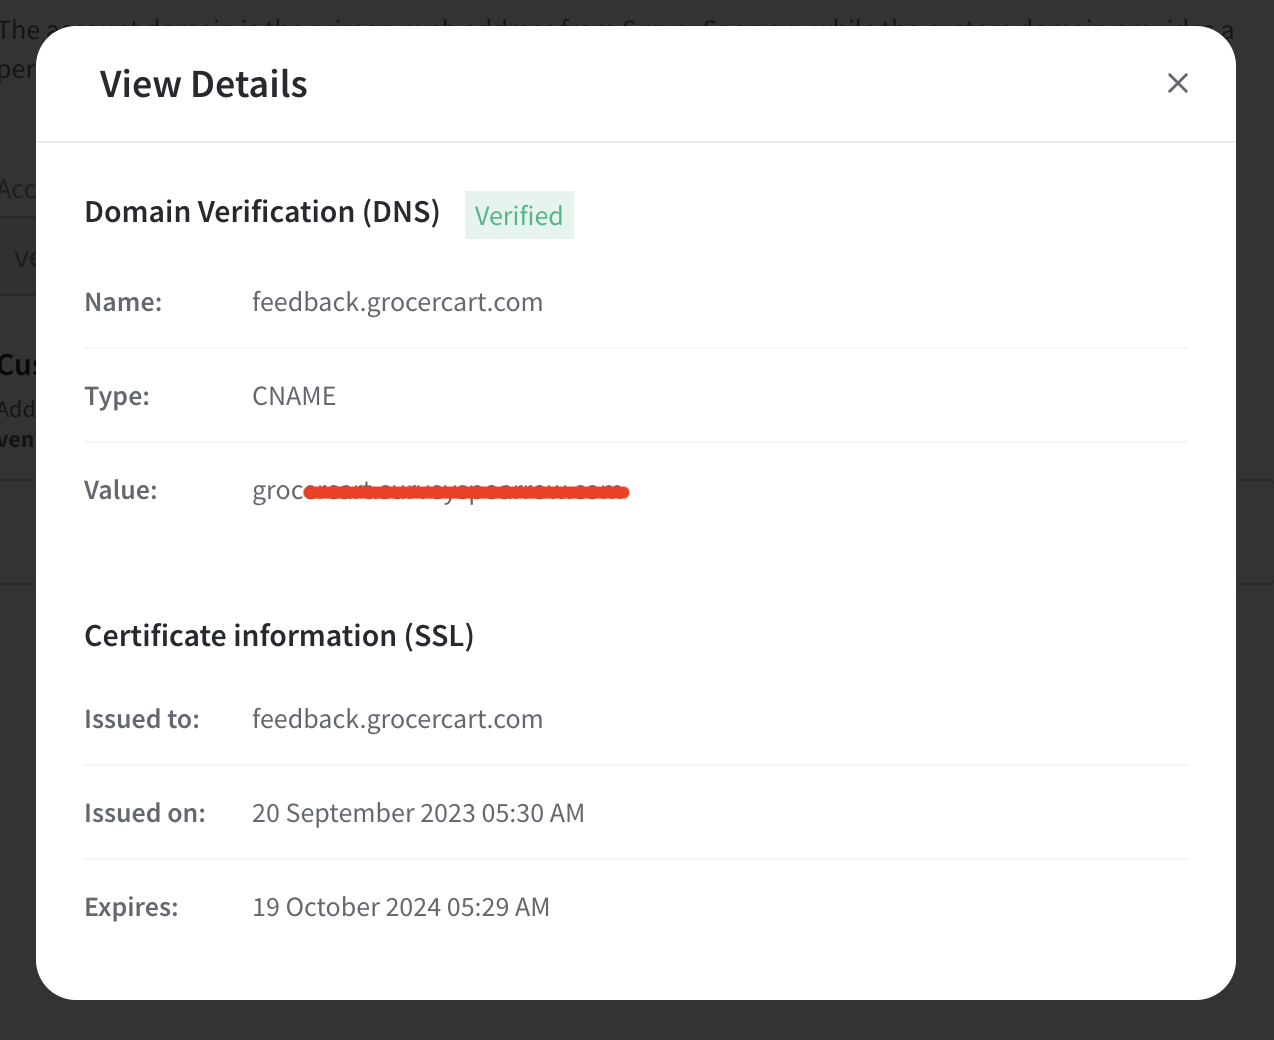Select the View Details dialog title
Image resolution: width=1274 pixels, height=1040 pixels.
point(204,84)
